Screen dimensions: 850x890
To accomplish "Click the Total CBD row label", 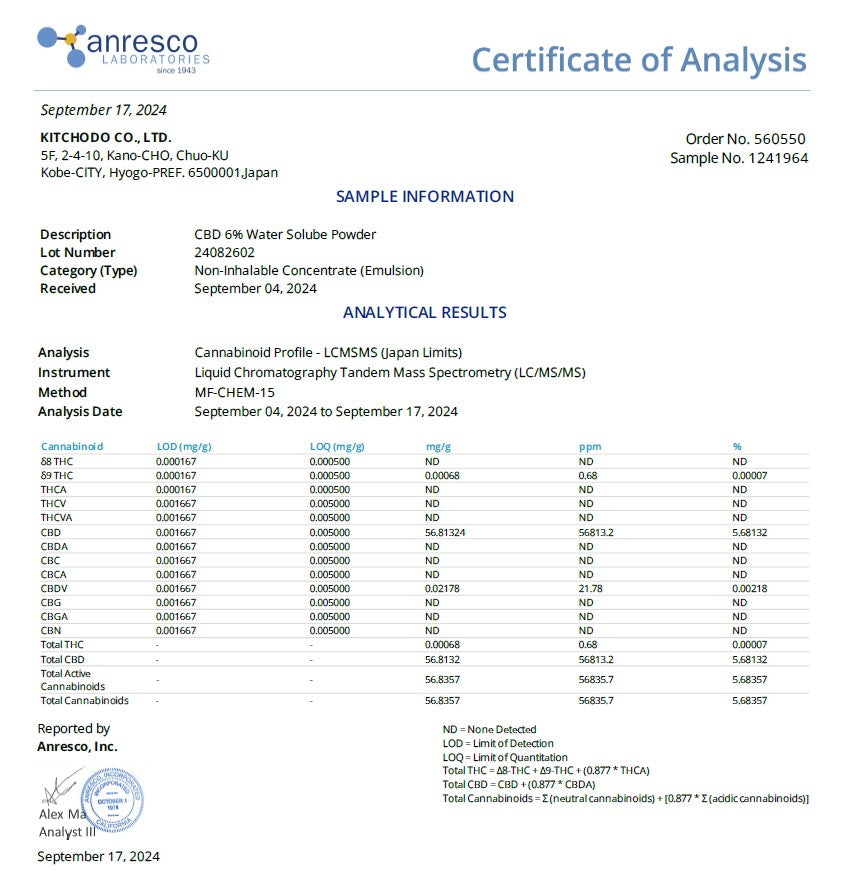I will click(62, 660).
